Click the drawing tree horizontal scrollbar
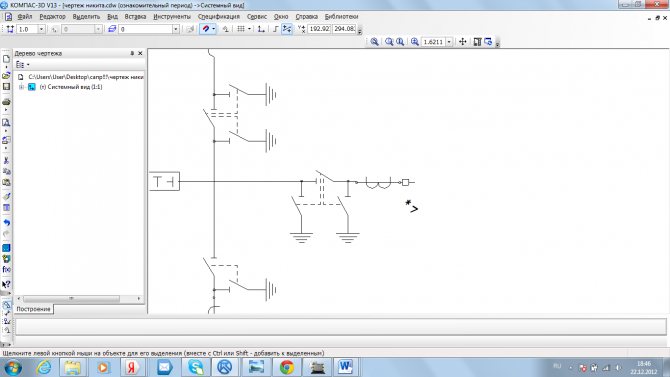This screenshot has height=377, width=670. (x=79, y=298)
